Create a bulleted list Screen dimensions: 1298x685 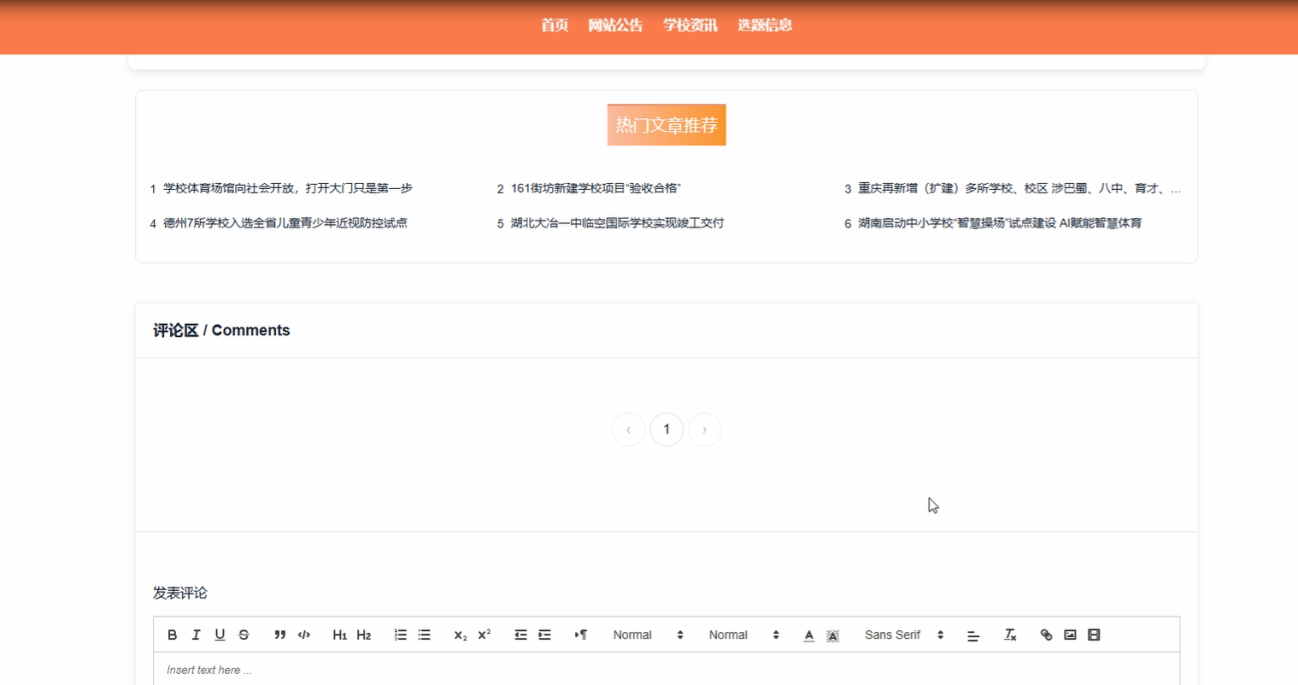(424, 635)
